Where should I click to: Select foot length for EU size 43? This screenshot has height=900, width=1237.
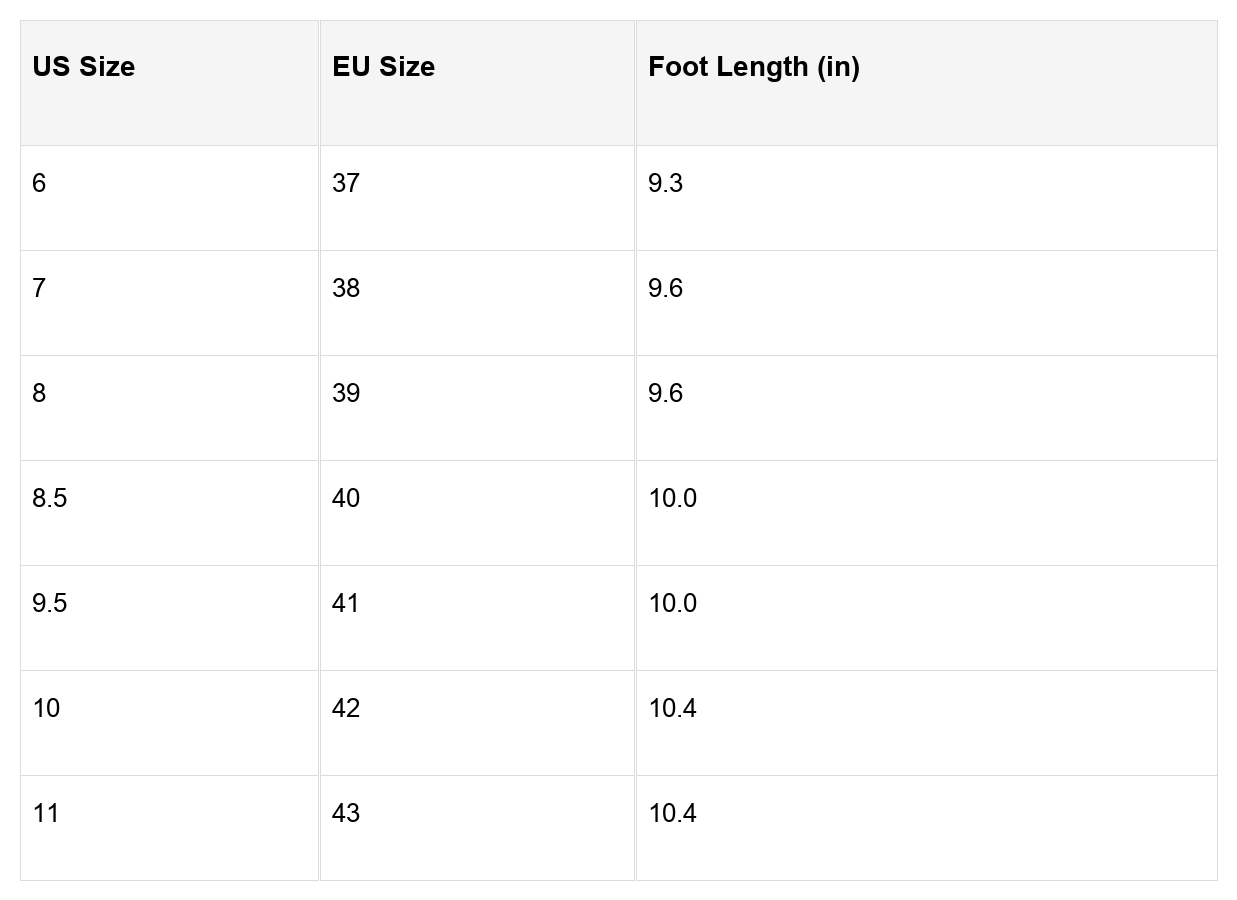point(673,813)
